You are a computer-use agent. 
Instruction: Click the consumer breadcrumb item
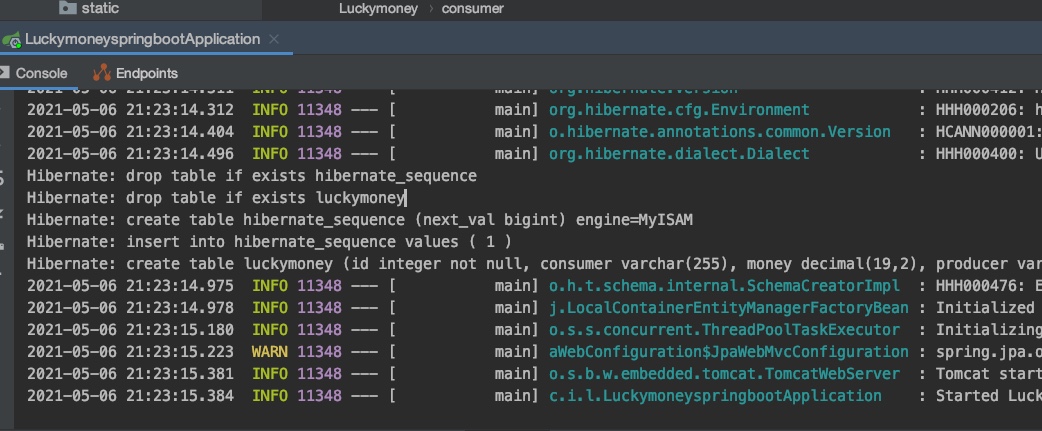click(472, 8)
